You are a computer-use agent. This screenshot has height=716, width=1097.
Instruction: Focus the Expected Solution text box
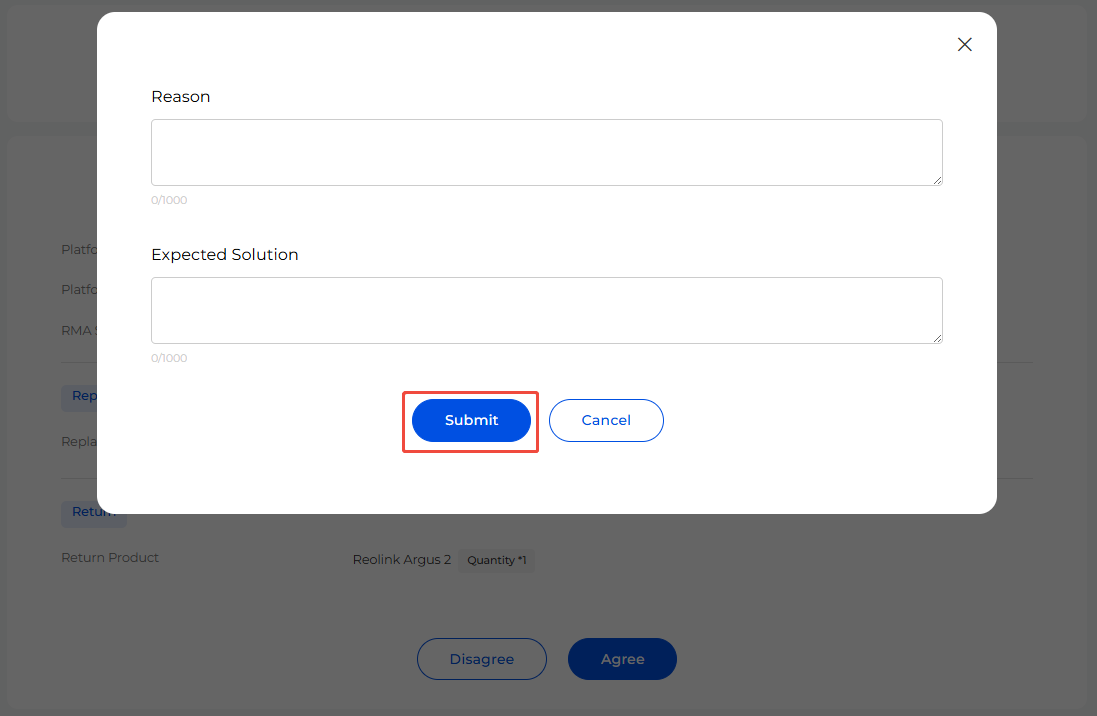[546, 310]
